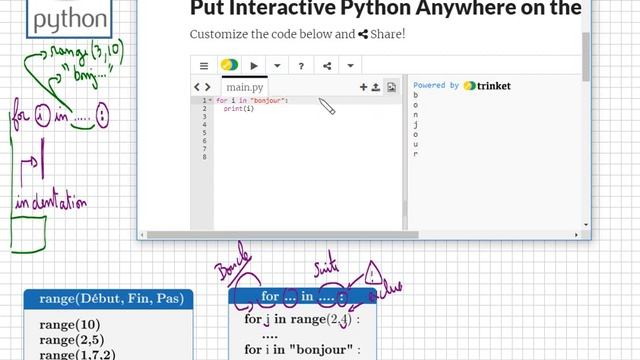Click the 'Put Interactive Python Anywhere' heading
640x360 pixels.
[386, 8]
